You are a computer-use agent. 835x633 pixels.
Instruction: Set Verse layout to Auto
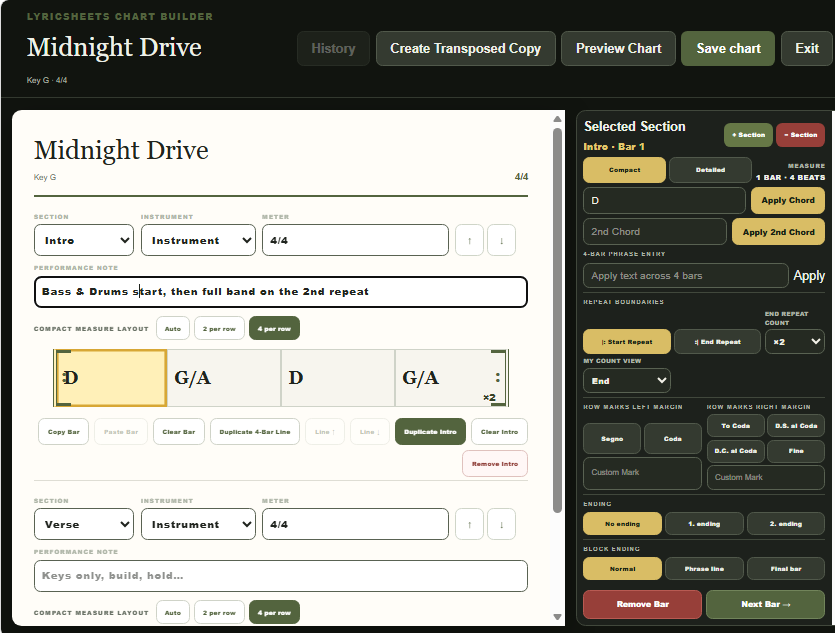pos(173,612)
